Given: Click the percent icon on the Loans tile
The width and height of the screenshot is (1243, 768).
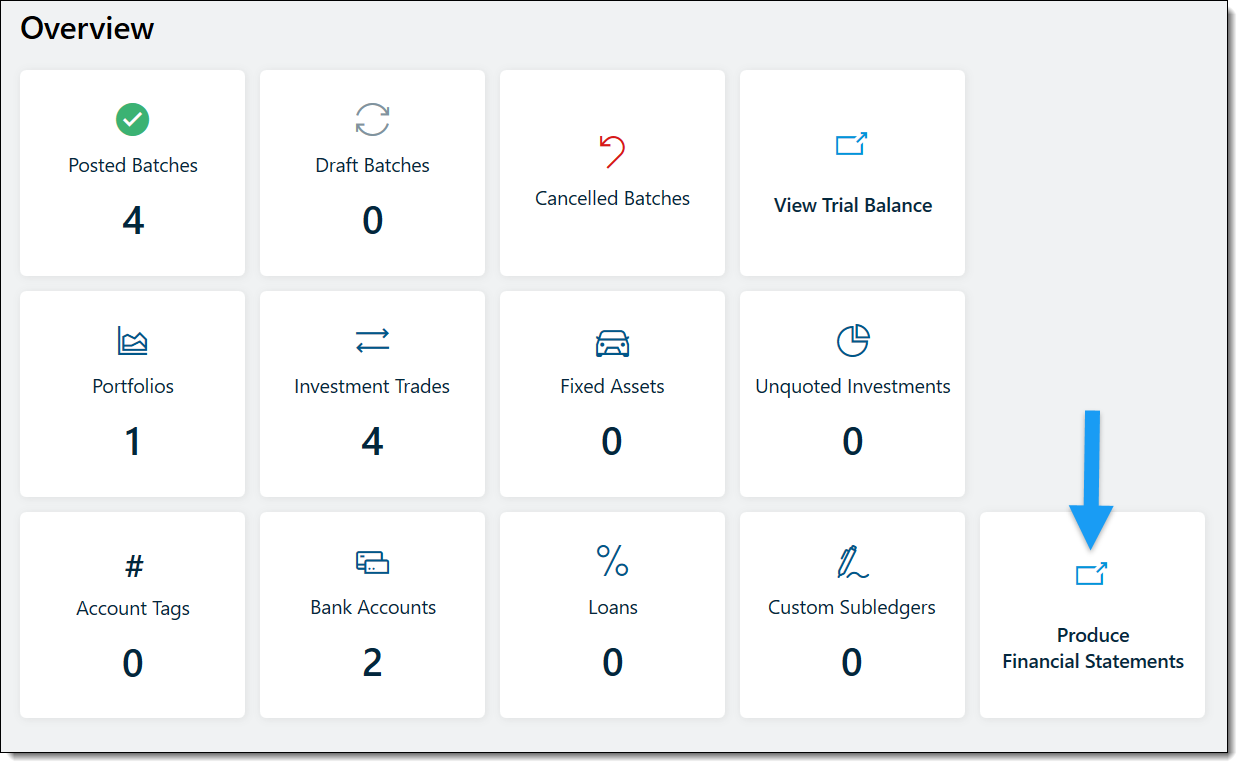Looking at the screenshot, I should click(x=611, y=562).
